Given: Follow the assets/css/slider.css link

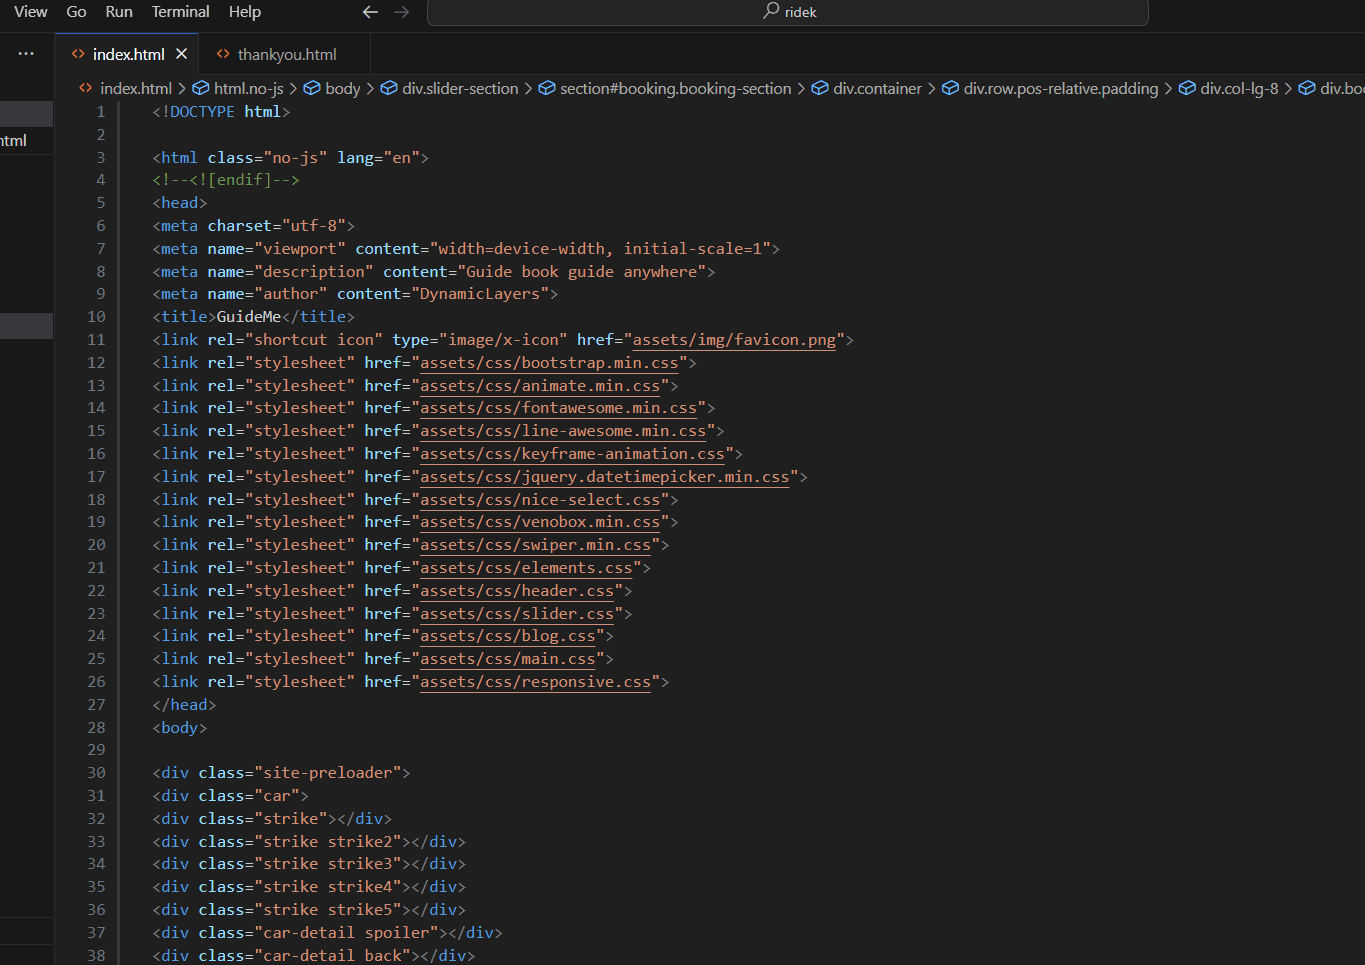Looking at the screenshot, I should [x=517, y=614].
